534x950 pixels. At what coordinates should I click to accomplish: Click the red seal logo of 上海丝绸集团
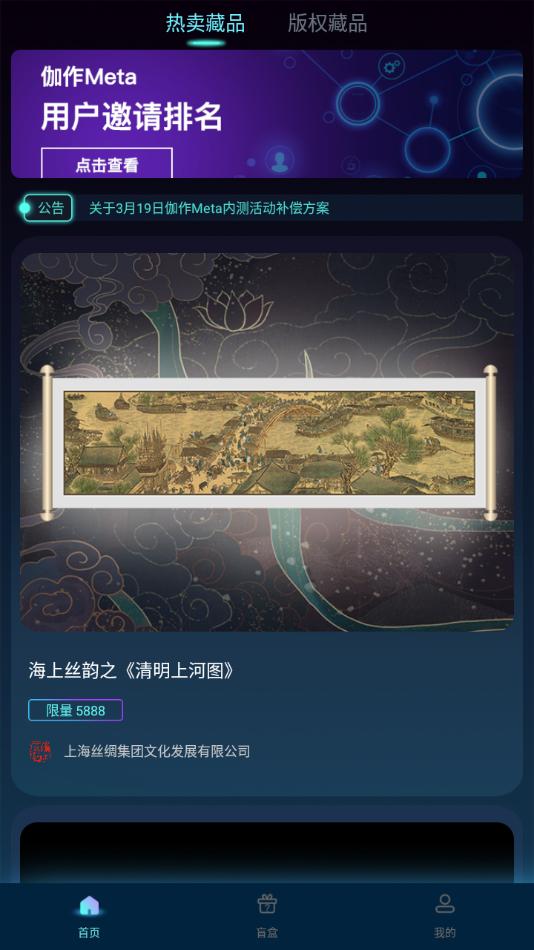pos(41,751)
